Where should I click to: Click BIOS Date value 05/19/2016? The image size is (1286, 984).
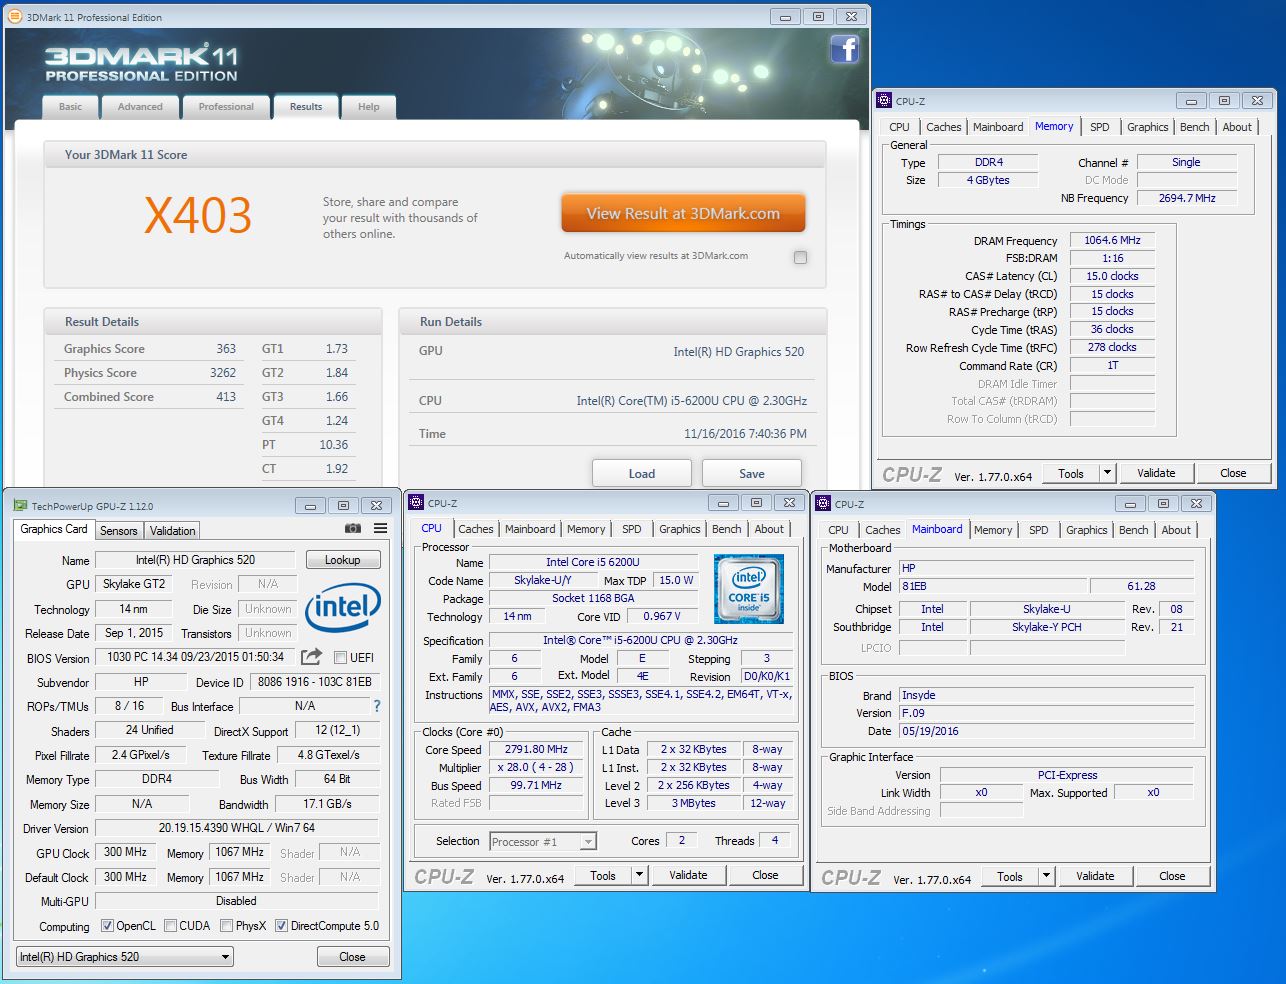(1048, 731)
